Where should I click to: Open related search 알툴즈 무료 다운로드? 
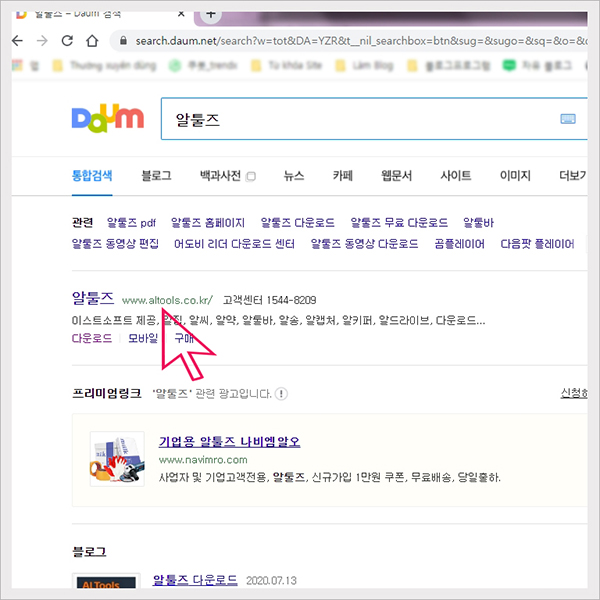click(399, 223)
